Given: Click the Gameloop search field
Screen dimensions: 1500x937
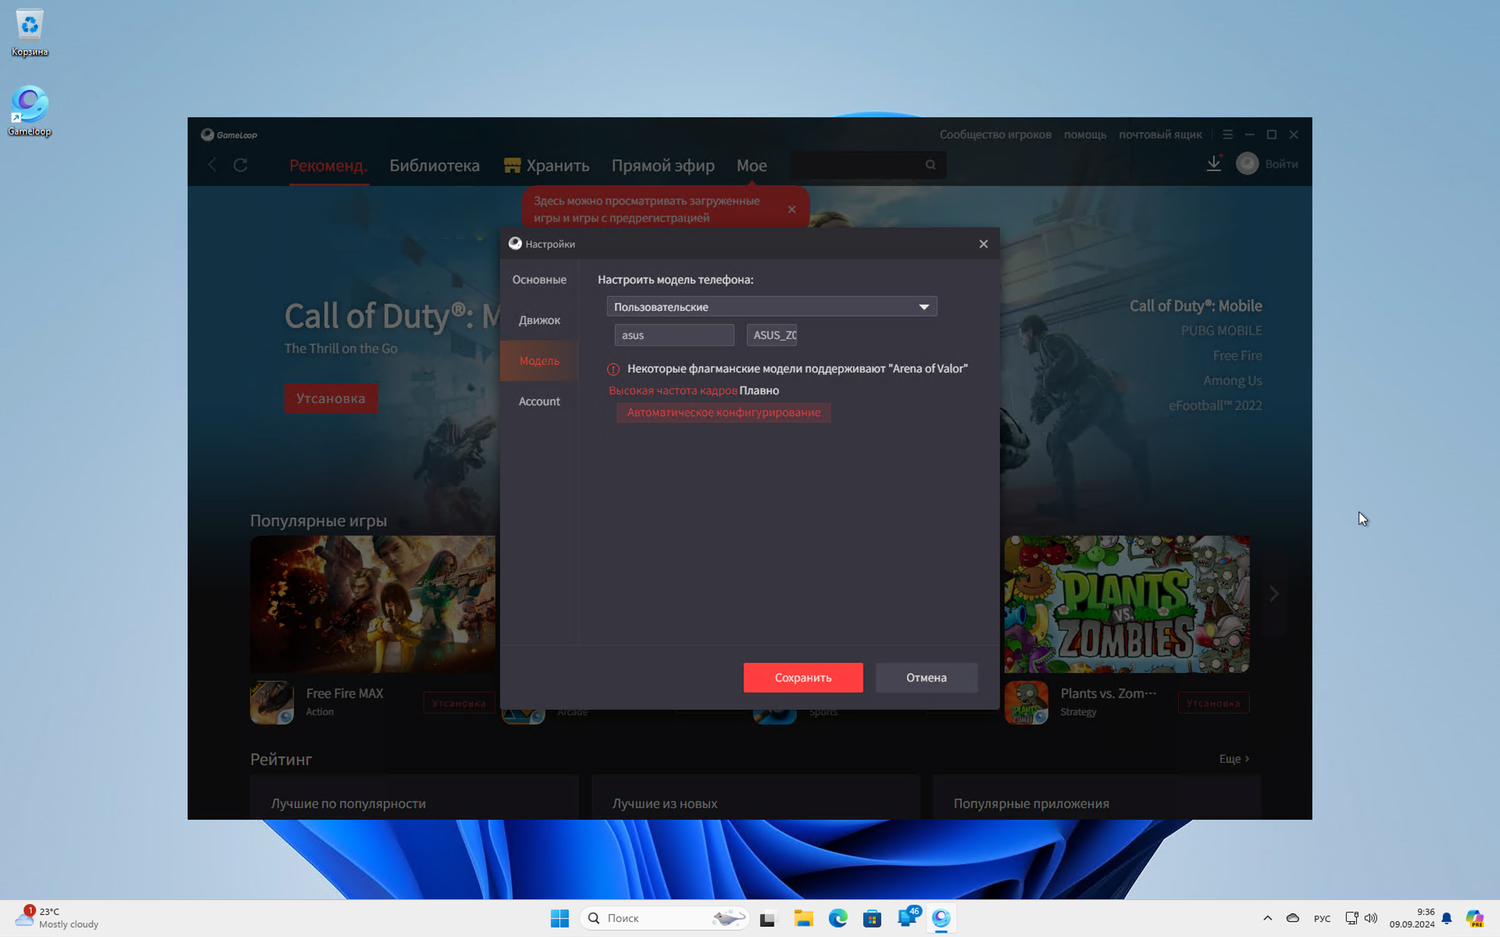Looking at the screenshot, I should click(868, 165).
